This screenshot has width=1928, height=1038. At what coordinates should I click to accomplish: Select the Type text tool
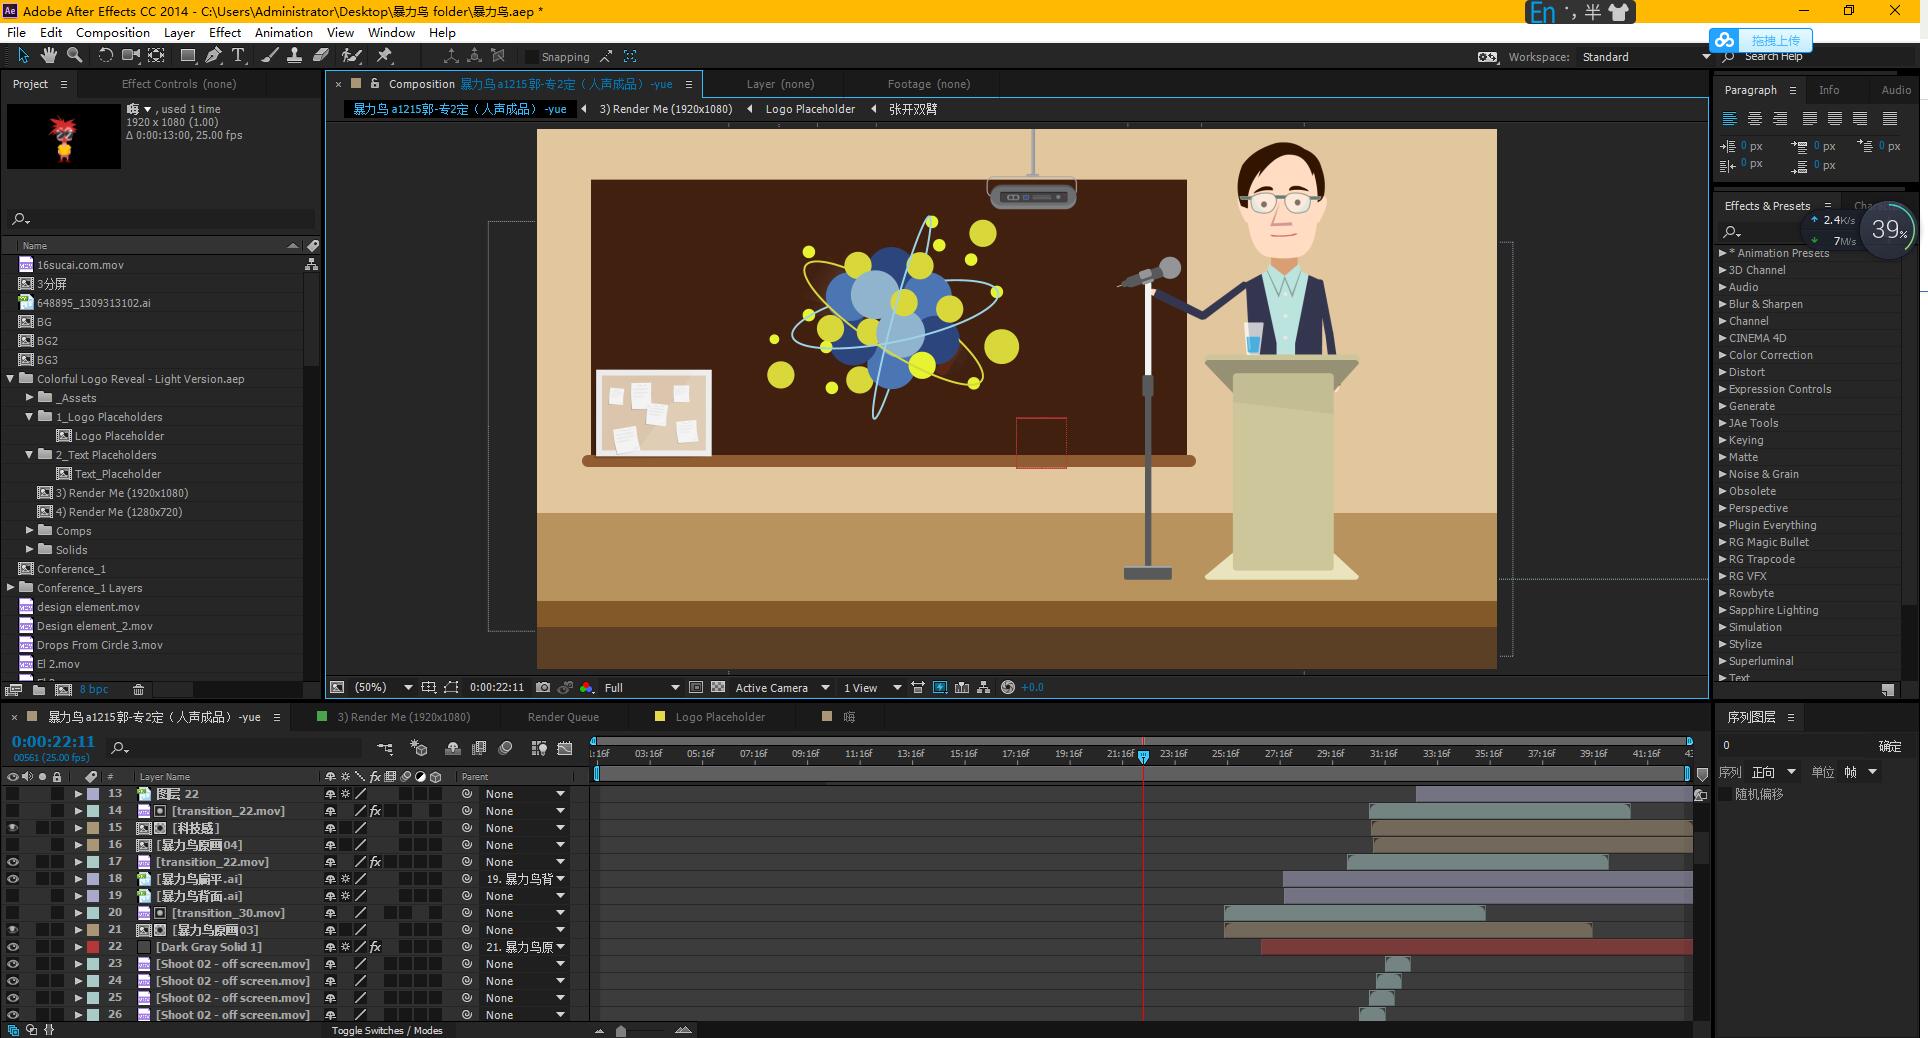(x=238, y=56)
